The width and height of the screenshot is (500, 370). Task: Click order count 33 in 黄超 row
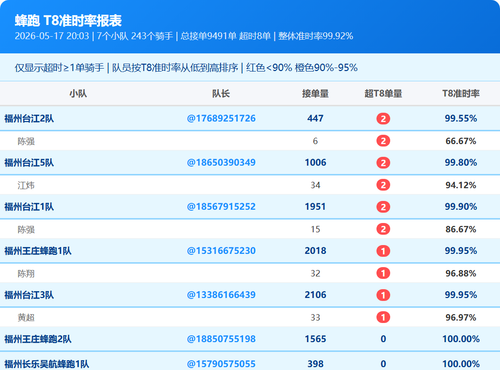[315, 317]
